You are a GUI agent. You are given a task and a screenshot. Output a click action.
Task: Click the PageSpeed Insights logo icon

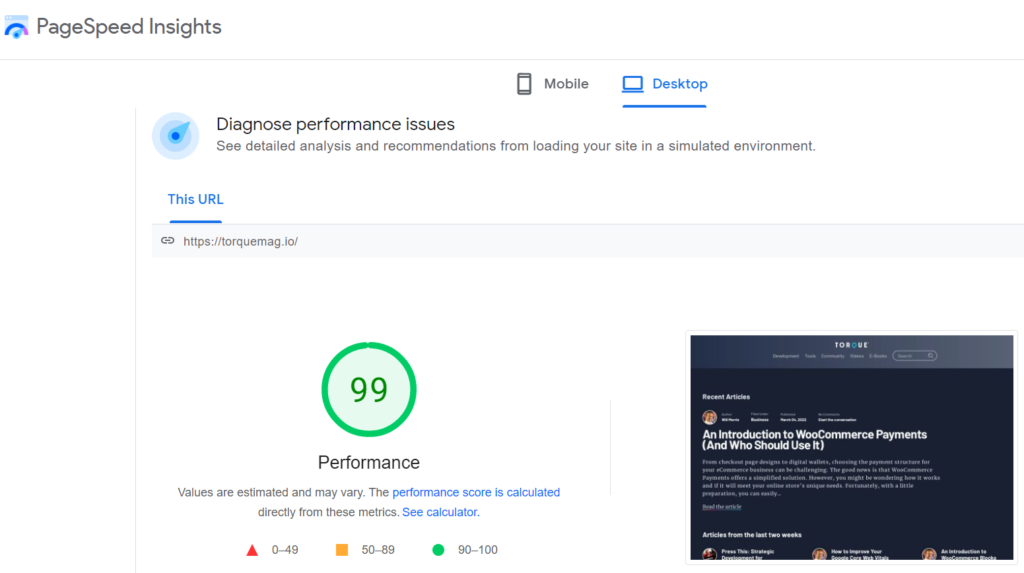pyautogui.click(x=16, y=27)
